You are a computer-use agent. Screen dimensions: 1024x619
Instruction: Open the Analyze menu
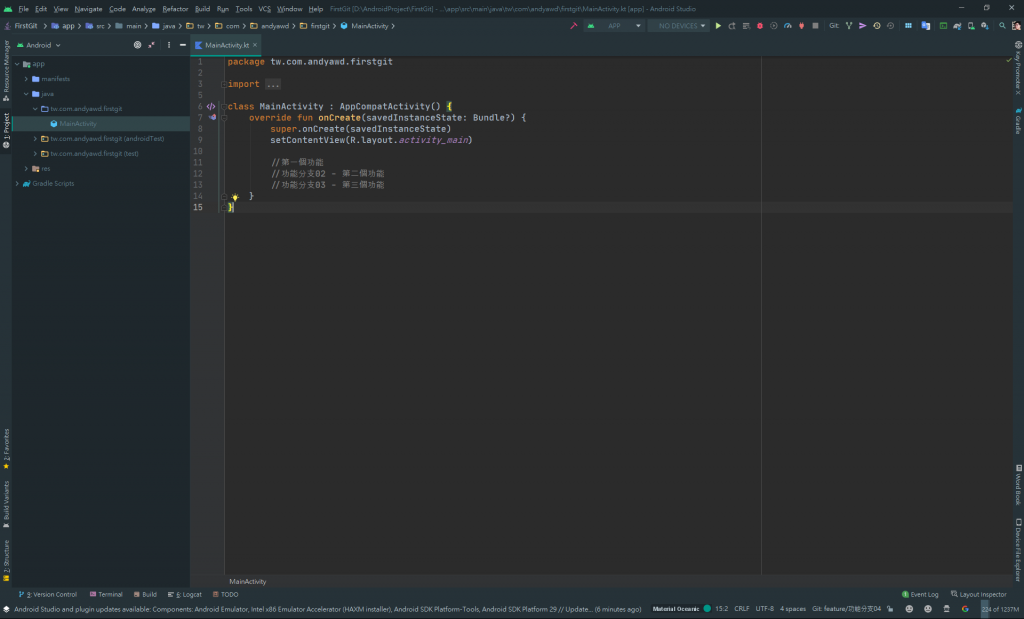coord(144,8)
